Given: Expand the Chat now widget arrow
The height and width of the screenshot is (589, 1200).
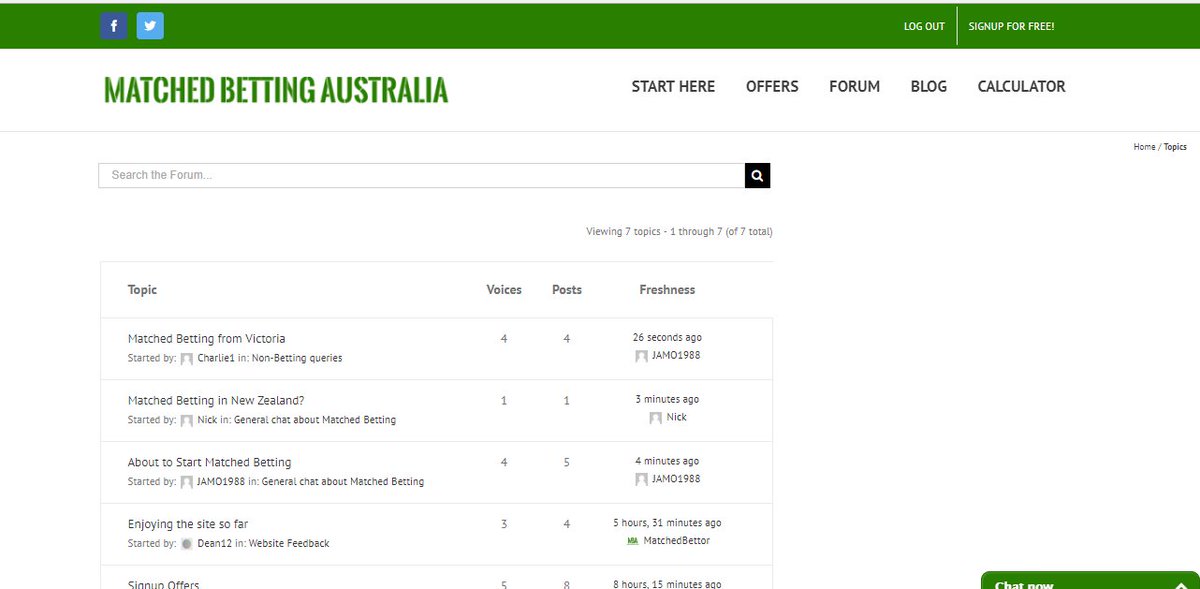Looking at the screenshot, I should coord(1181,586).
